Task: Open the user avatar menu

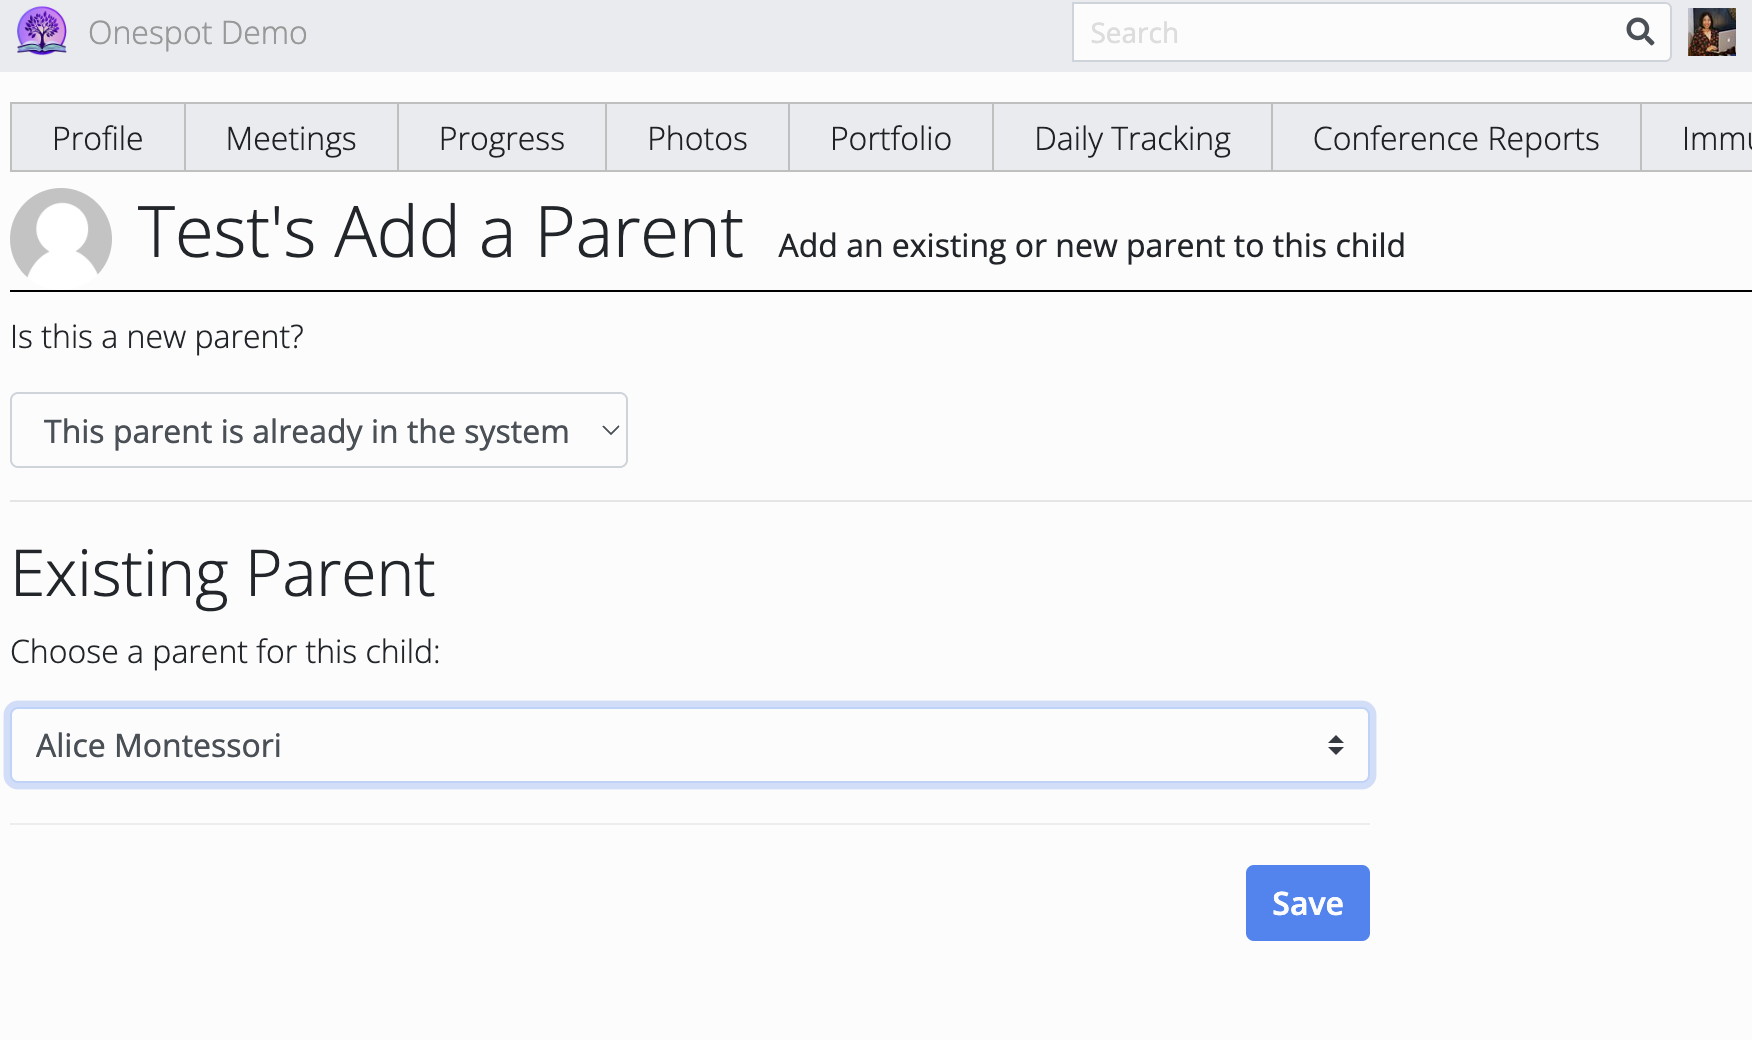Action: click(x=1711, y=32)
